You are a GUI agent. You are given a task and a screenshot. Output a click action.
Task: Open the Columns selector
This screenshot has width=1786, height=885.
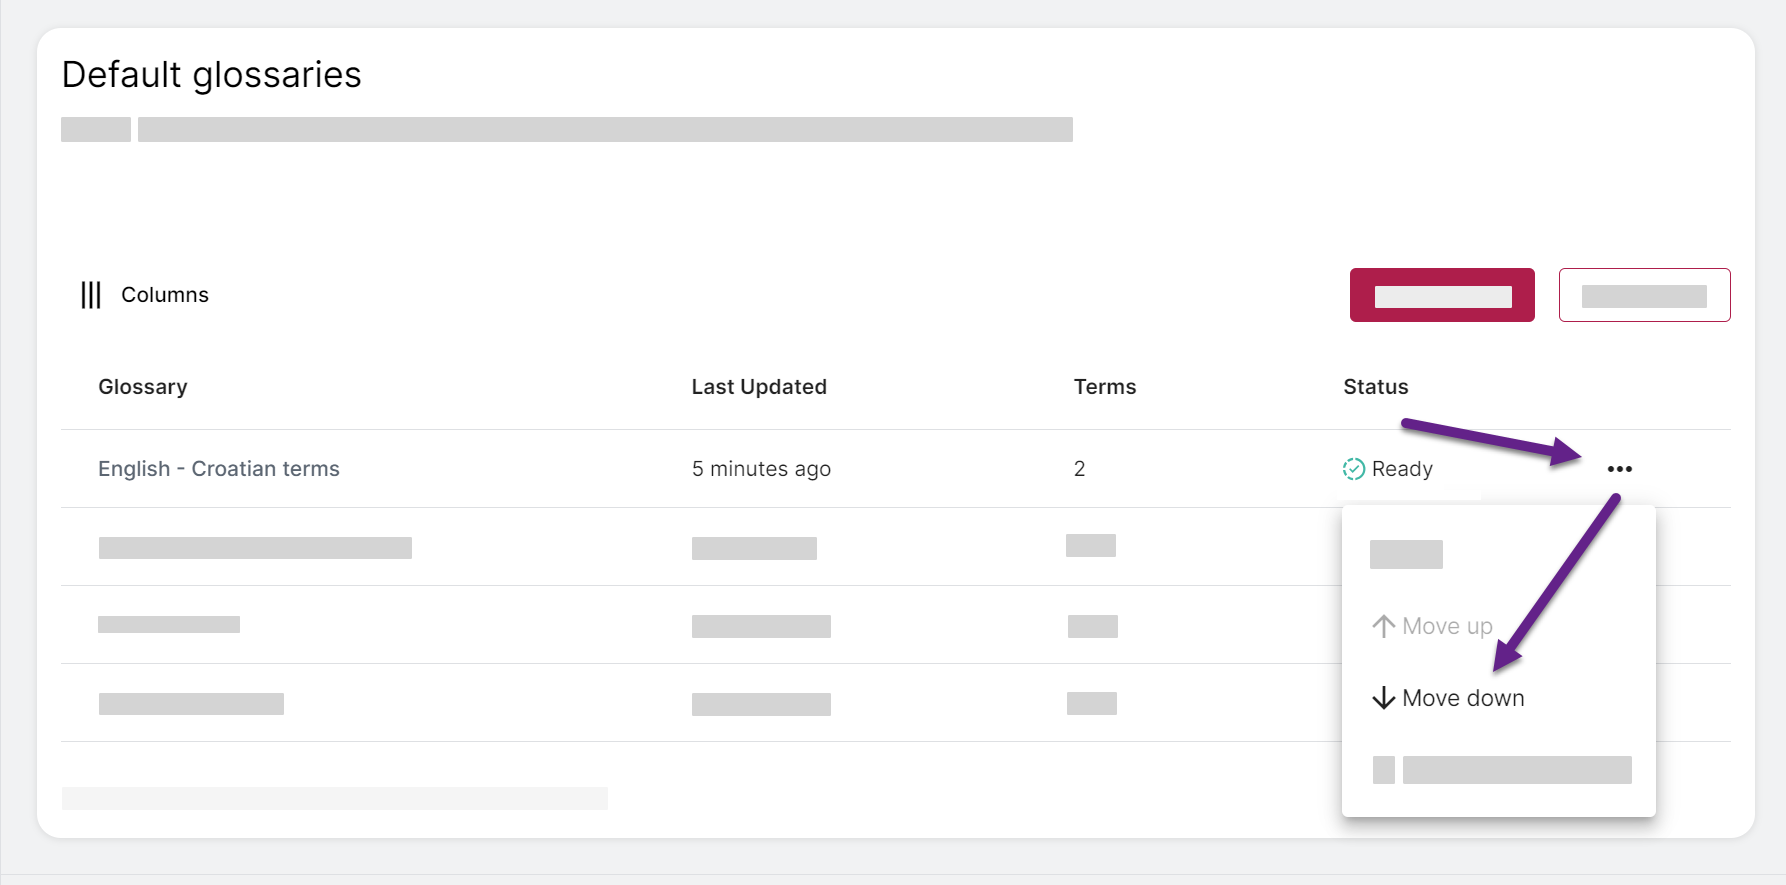145,295
